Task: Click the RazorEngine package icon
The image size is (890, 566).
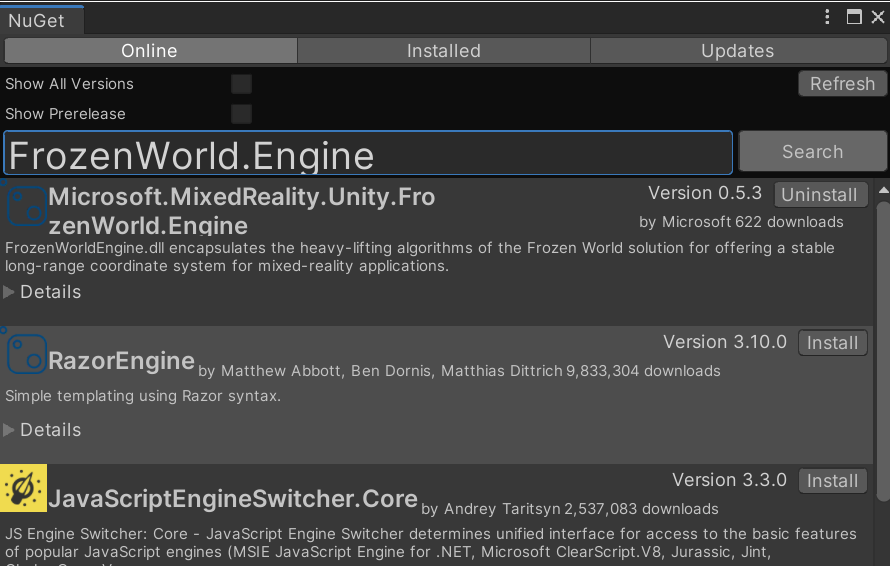Action: 26,354
